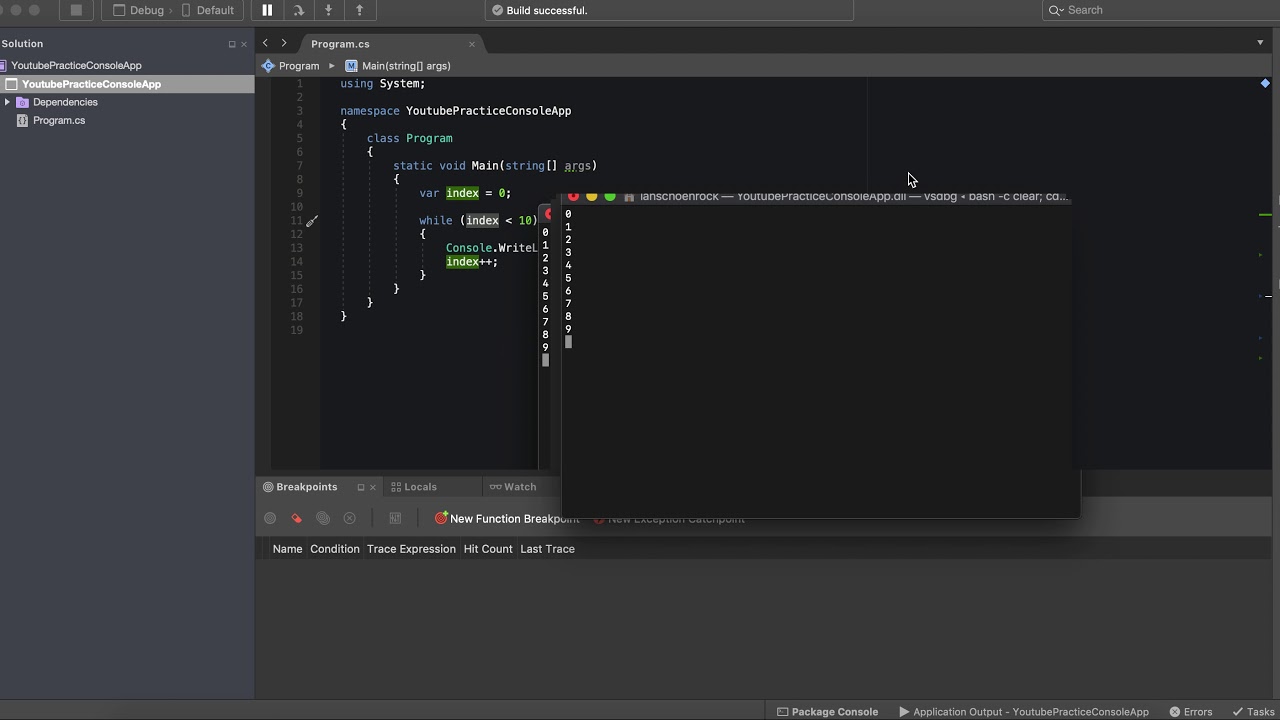The height and width of the screenshot is (720, 1280).
Task: Click the circled X breakpoint toolbar icon
Action: click(x=350, y=518)
